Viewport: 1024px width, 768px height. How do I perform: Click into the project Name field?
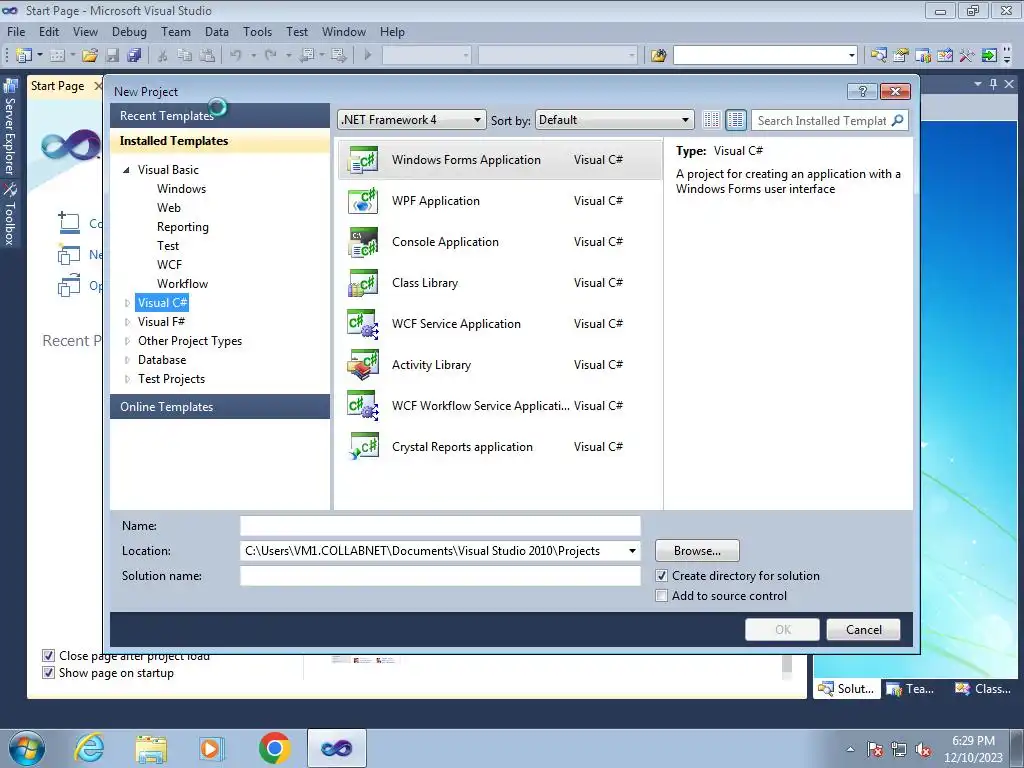coord(440,526)
